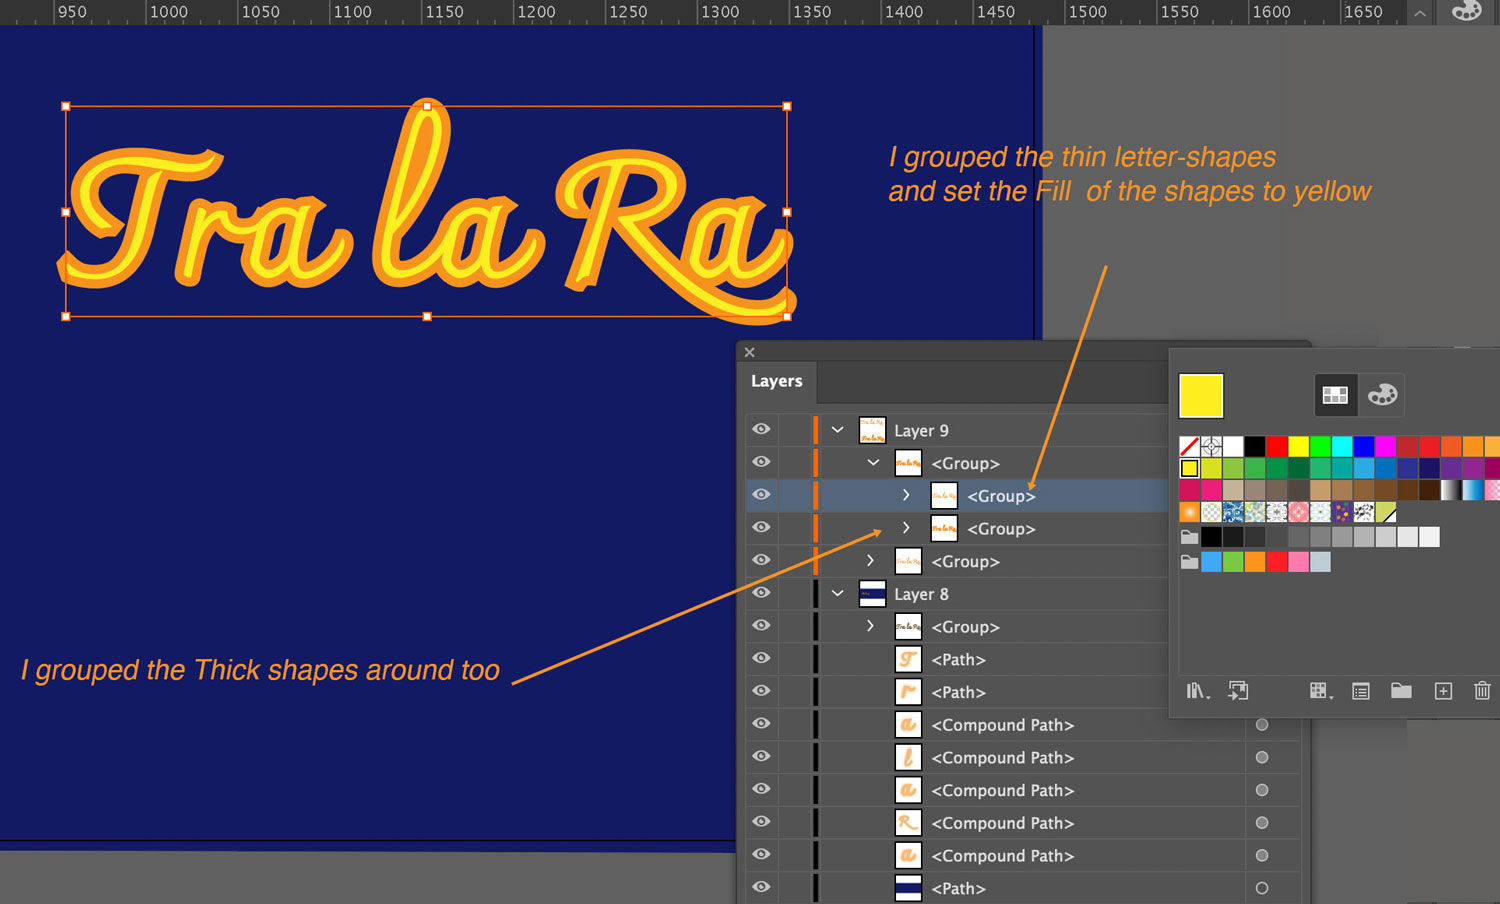Hide Layer 9 using its eye icon
Image resolution: width=1500 pixels, height=904 pixels.
click(x=761, y=430)
